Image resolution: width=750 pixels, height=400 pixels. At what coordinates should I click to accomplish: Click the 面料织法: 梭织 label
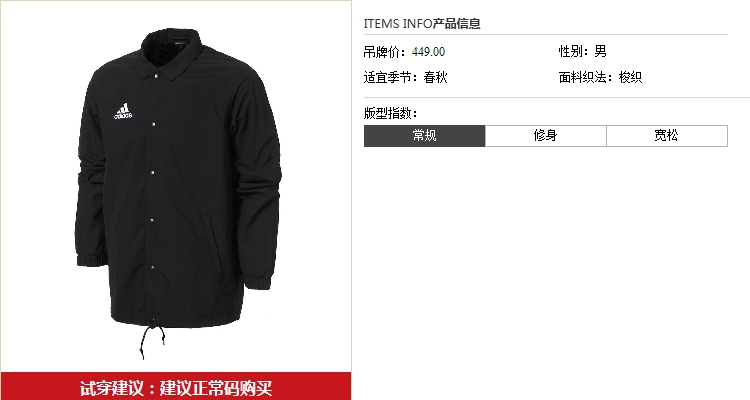point(600,77)
